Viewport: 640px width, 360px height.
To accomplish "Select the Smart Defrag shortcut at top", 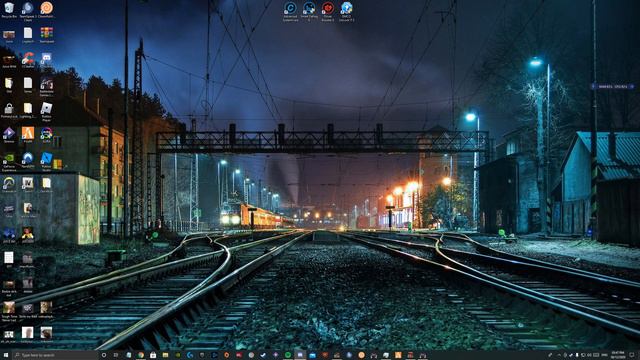I will pyautogui.click(x=309, y=11).
